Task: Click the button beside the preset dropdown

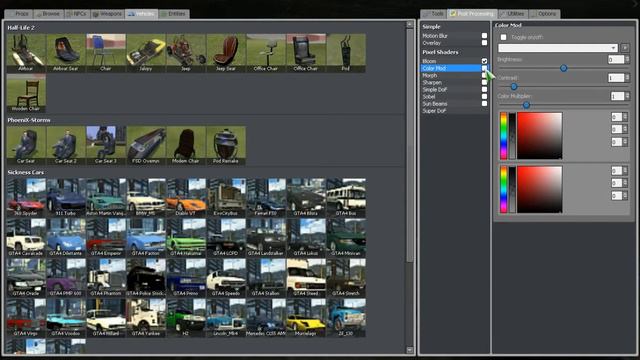Action: pyautogui.click(x=625, y=48)
